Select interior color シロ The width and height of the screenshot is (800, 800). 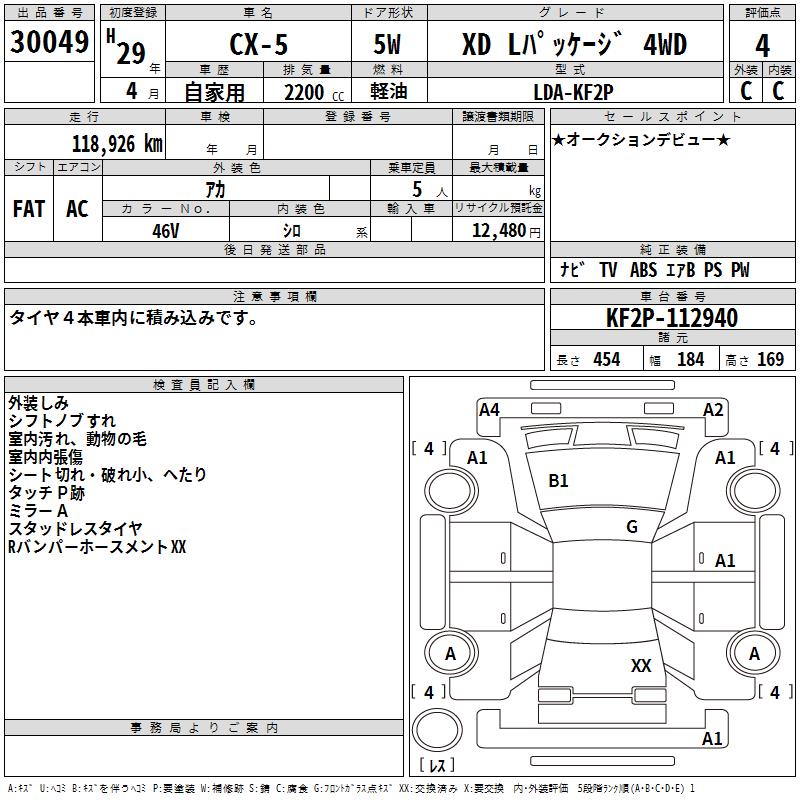pos(292,231)
